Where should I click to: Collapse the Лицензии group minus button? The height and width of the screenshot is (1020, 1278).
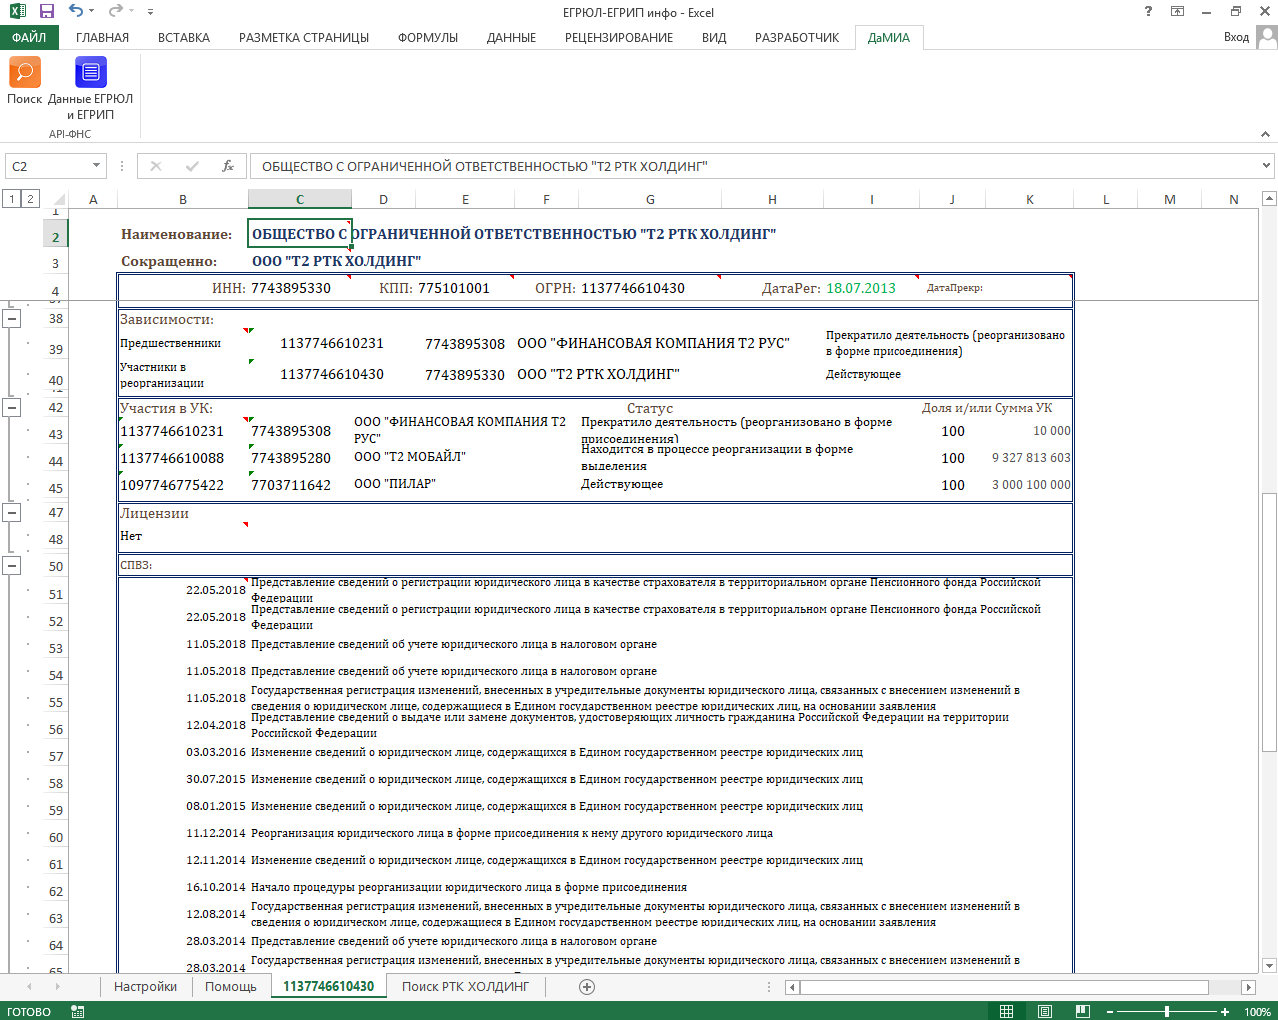(12, 513)
